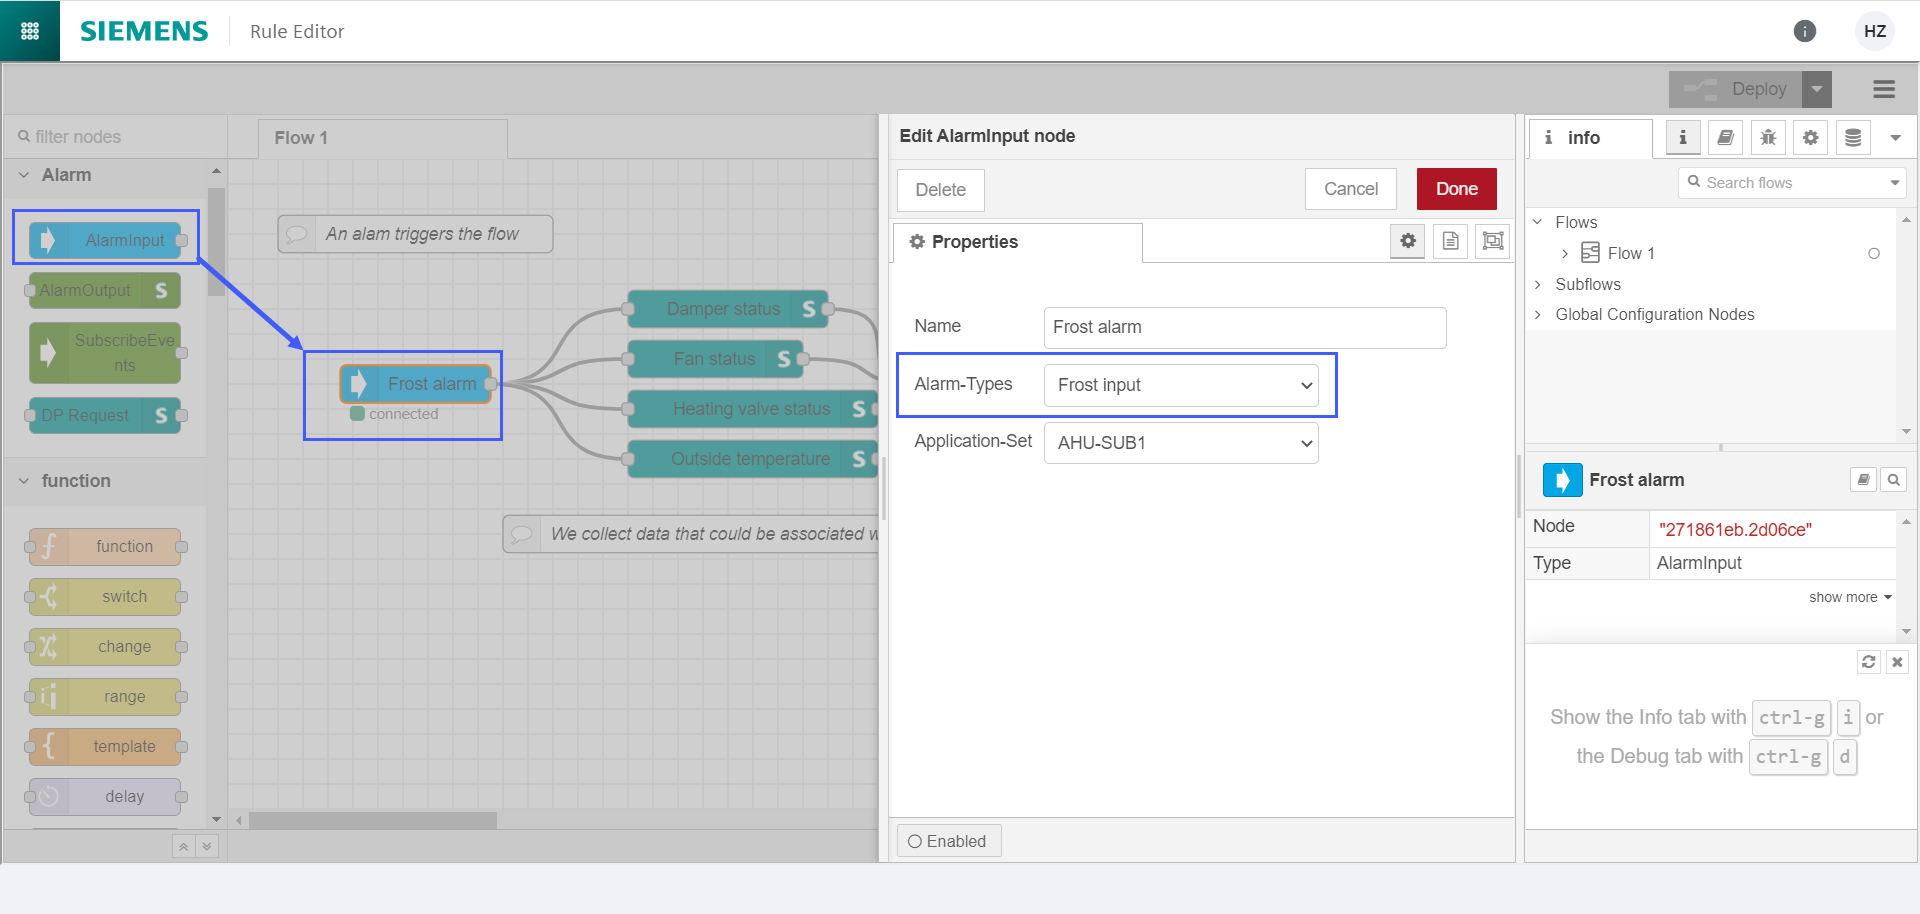The image size is (1920, 914).
Task: Select the change palette node
Action: 105,646
